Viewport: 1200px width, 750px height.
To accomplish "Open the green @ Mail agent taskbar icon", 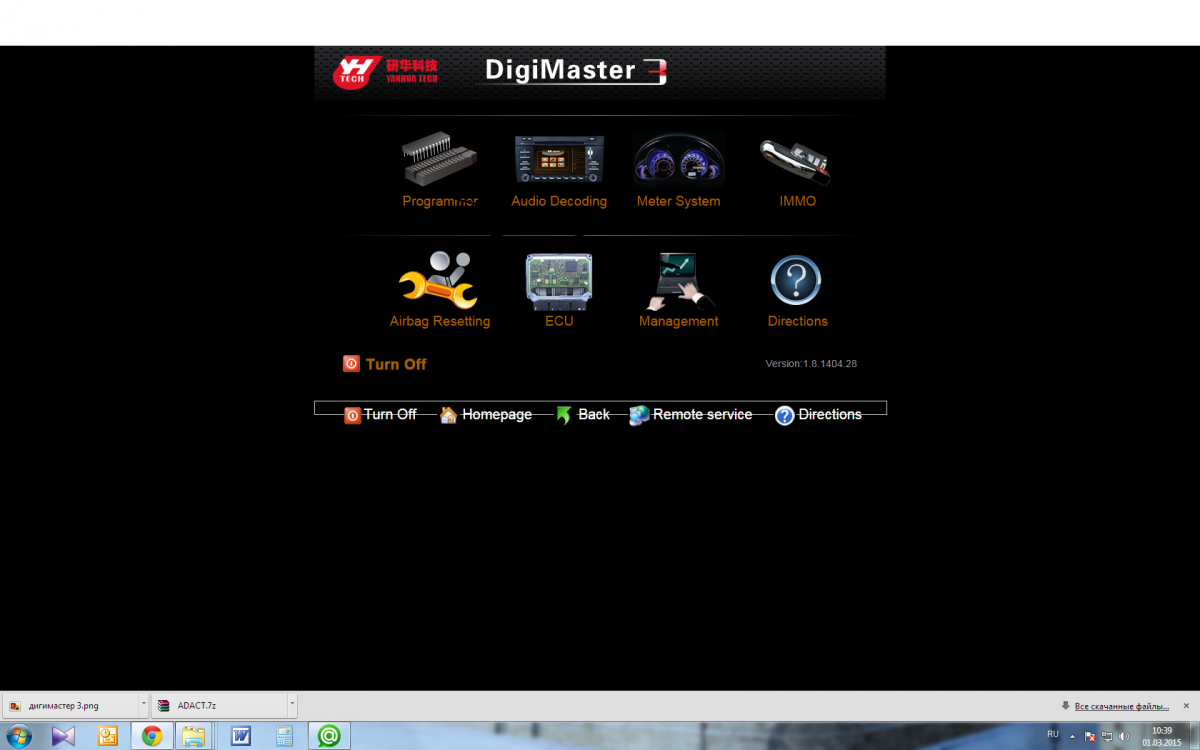I will click(328, 736).
